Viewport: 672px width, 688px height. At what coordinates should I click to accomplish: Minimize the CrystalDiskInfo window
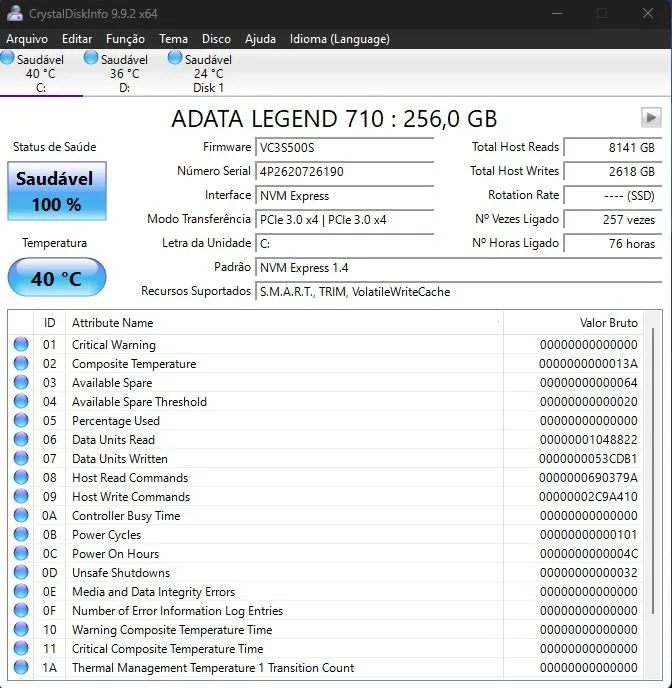[557, 13]
